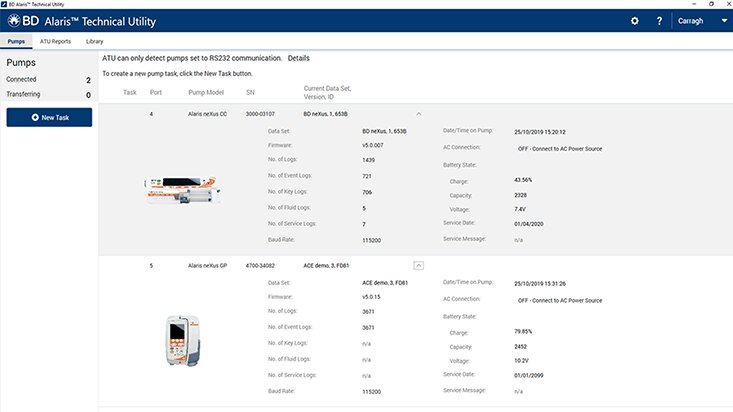Select pump row with SN 4700-34082
Viewport: 733px width, 412px height.
(x=260, y=265)
